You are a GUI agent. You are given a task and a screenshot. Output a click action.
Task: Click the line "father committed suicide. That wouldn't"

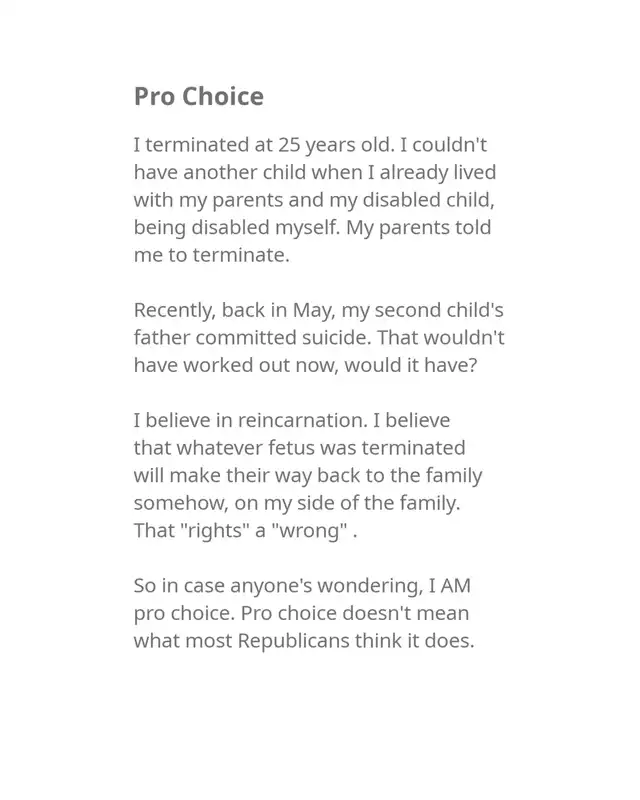click(319, 338)
